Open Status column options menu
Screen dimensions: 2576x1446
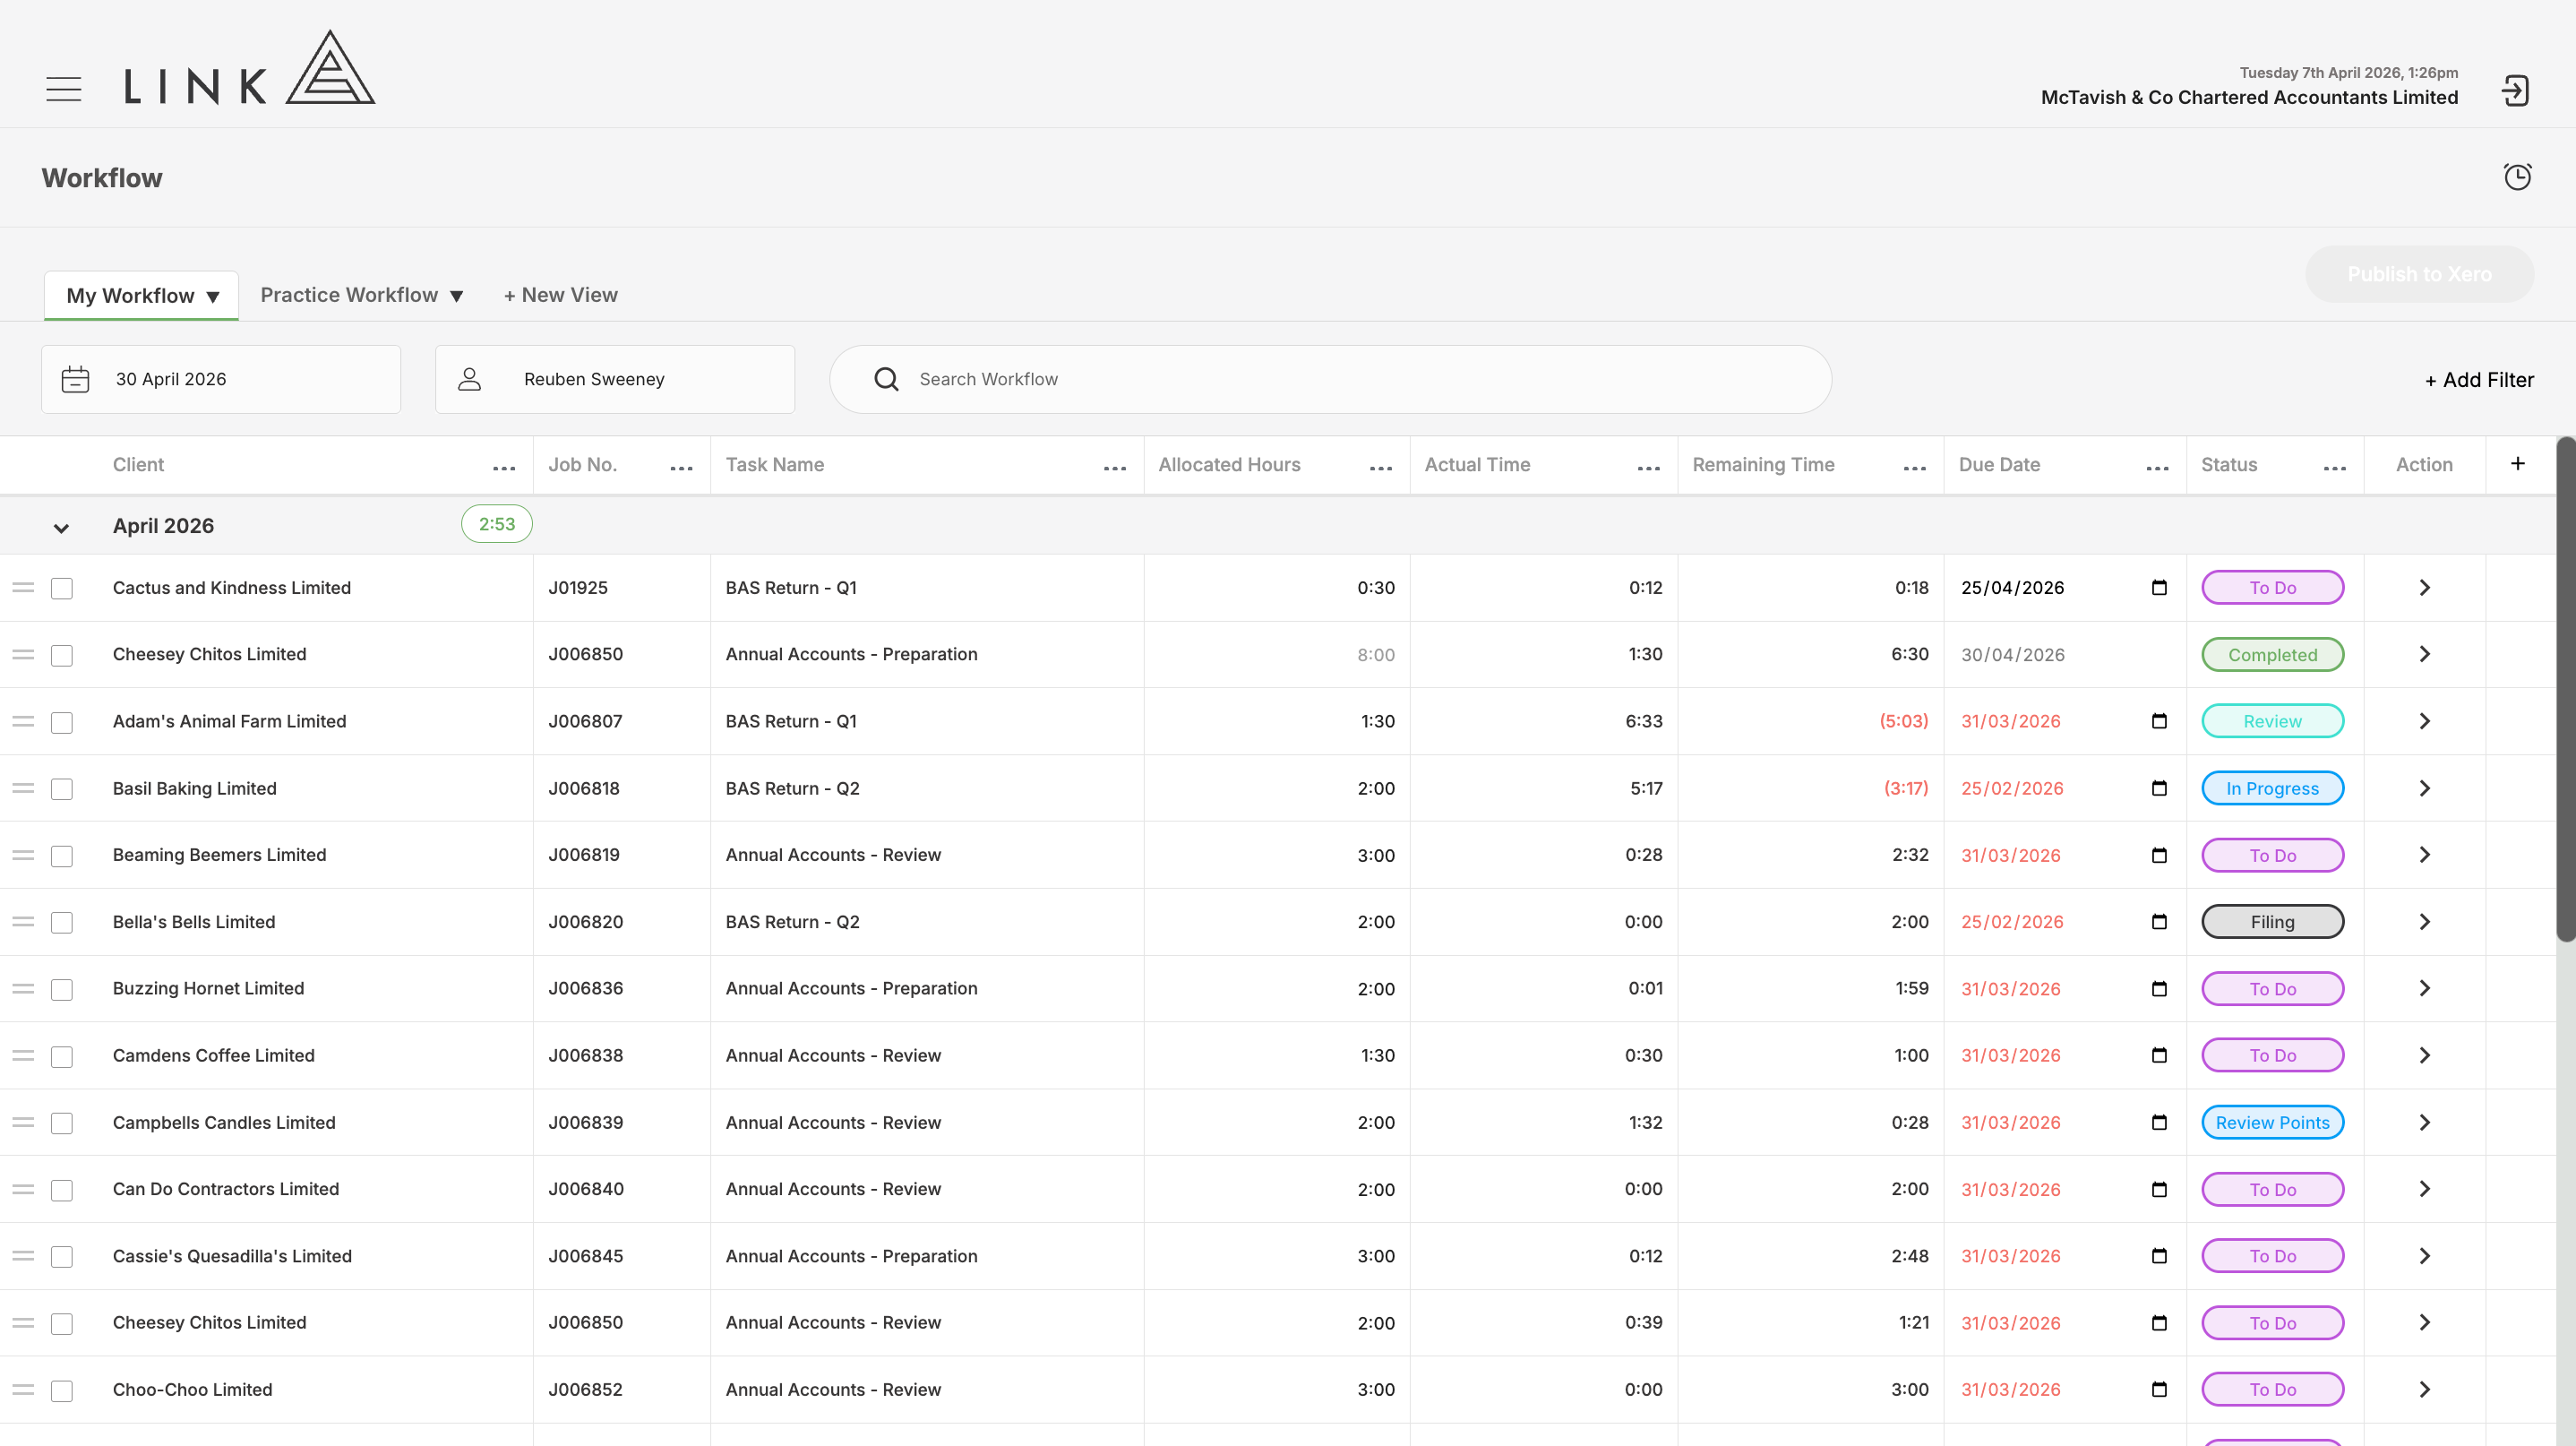pos(2335,468)
